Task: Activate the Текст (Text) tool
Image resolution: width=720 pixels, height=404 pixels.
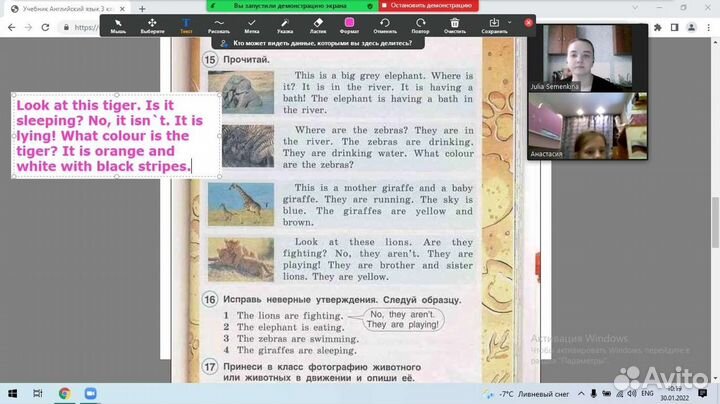Action: pos(186,25)
